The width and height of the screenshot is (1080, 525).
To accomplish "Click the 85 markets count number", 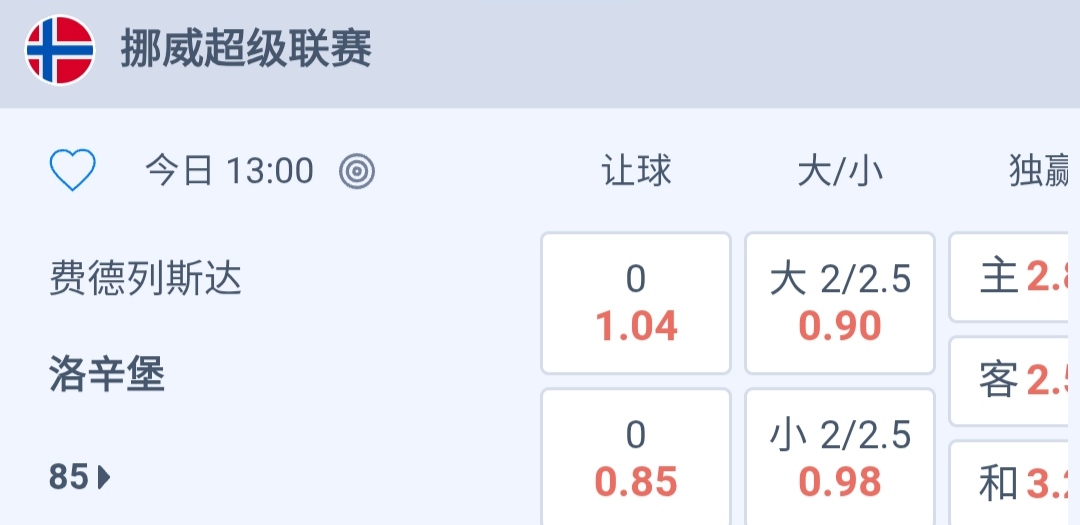I will (69, 477).
